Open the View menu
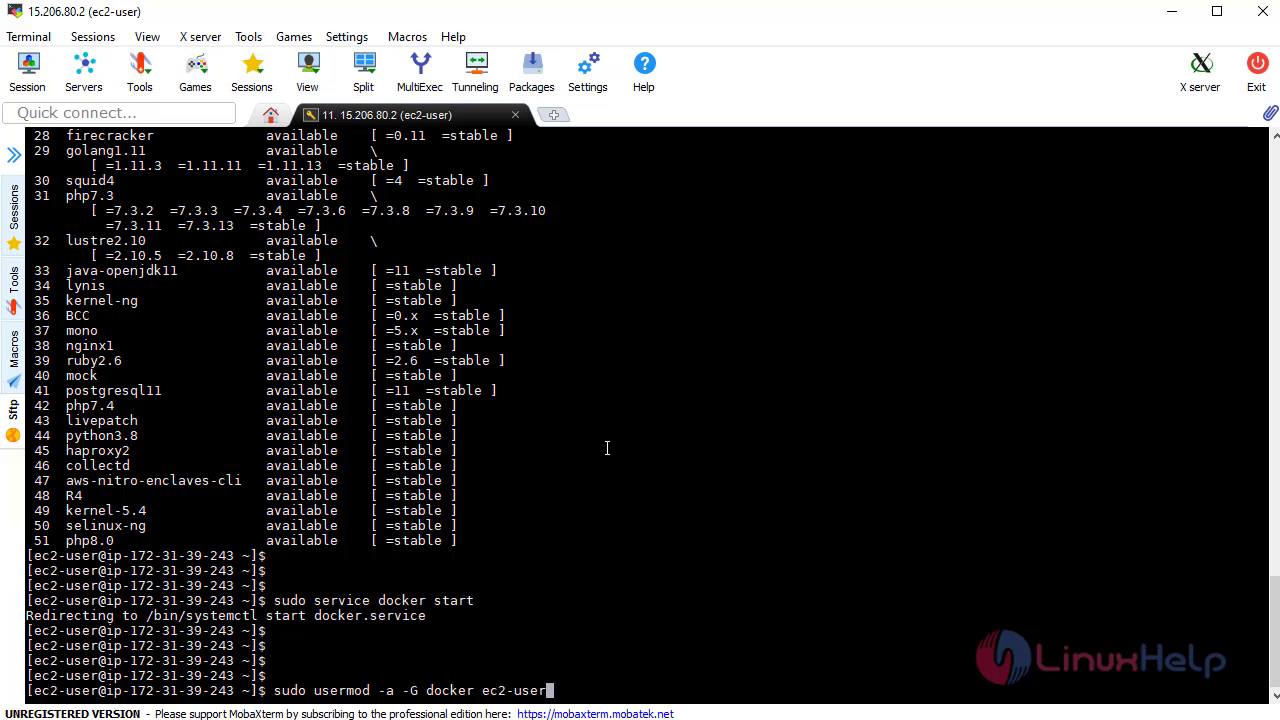 [147, 36]
